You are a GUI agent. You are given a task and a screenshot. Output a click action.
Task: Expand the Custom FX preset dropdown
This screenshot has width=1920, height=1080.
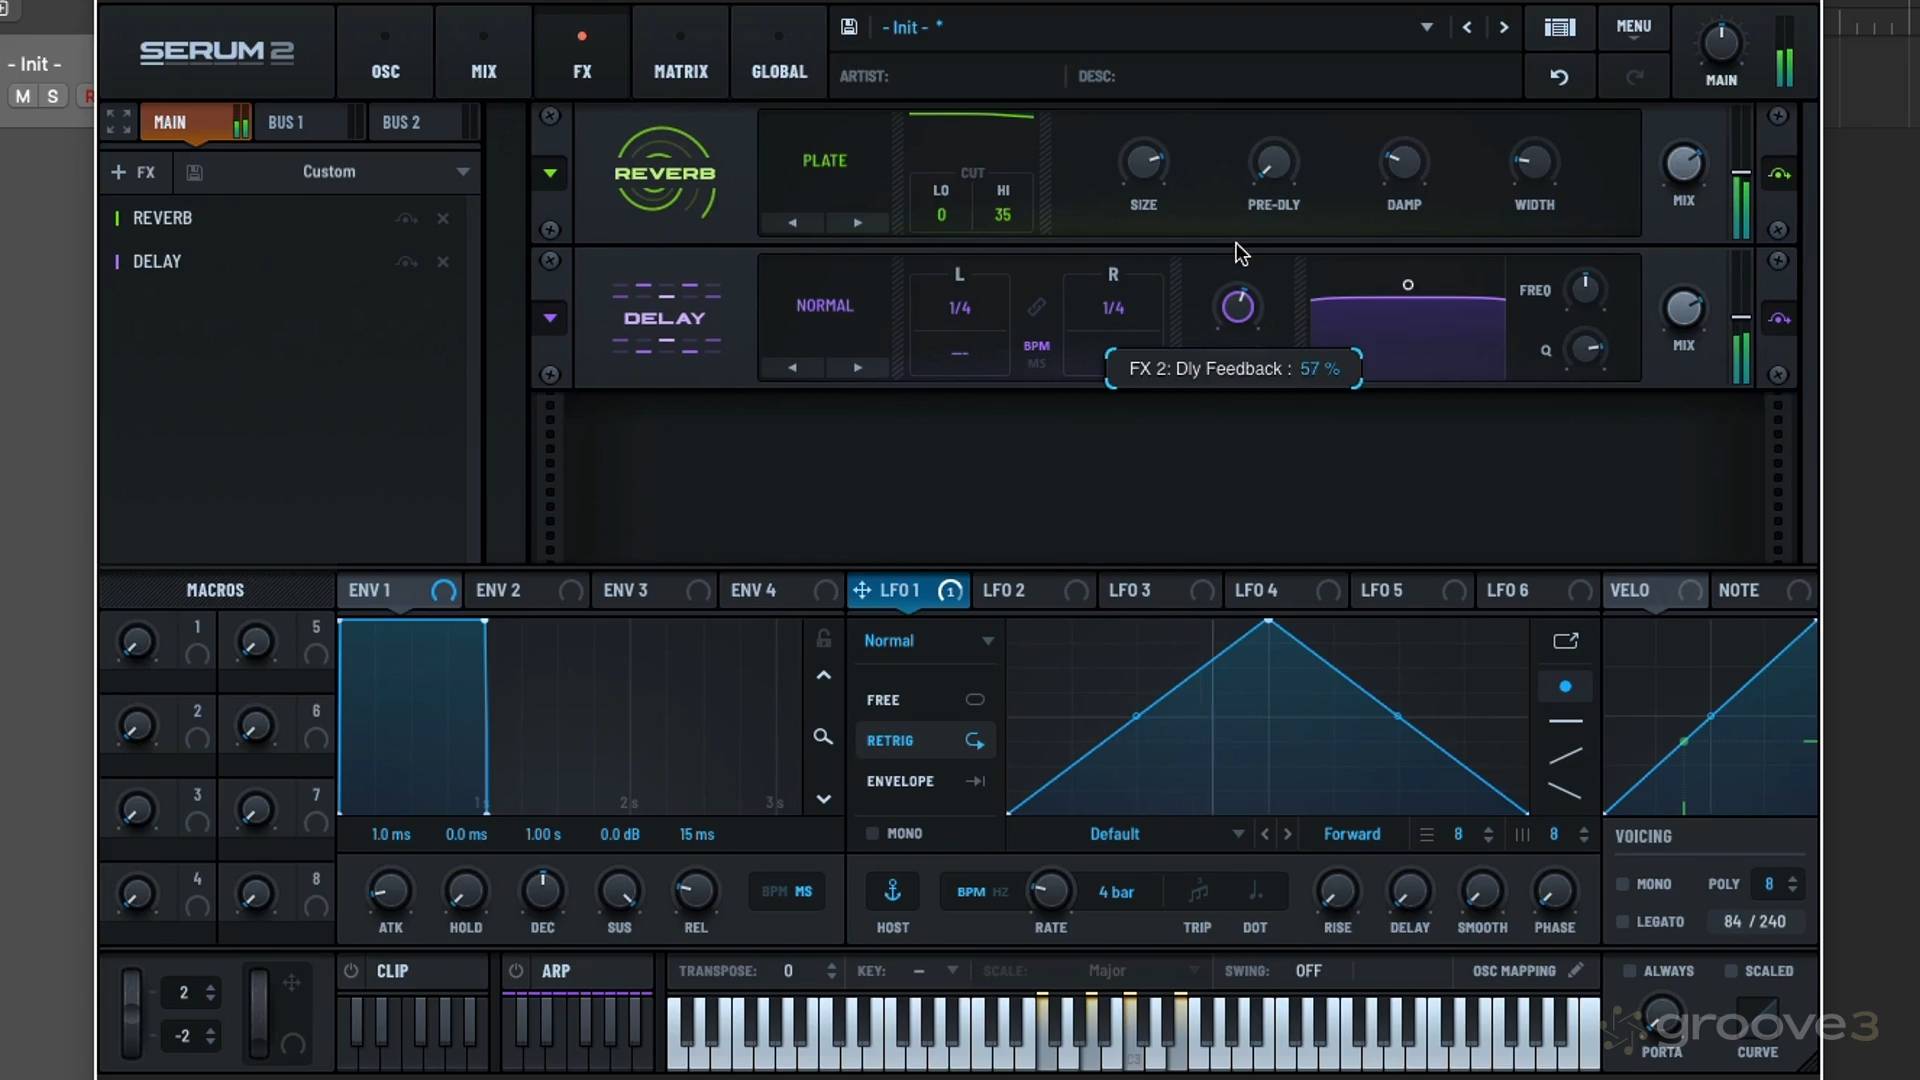463,171
